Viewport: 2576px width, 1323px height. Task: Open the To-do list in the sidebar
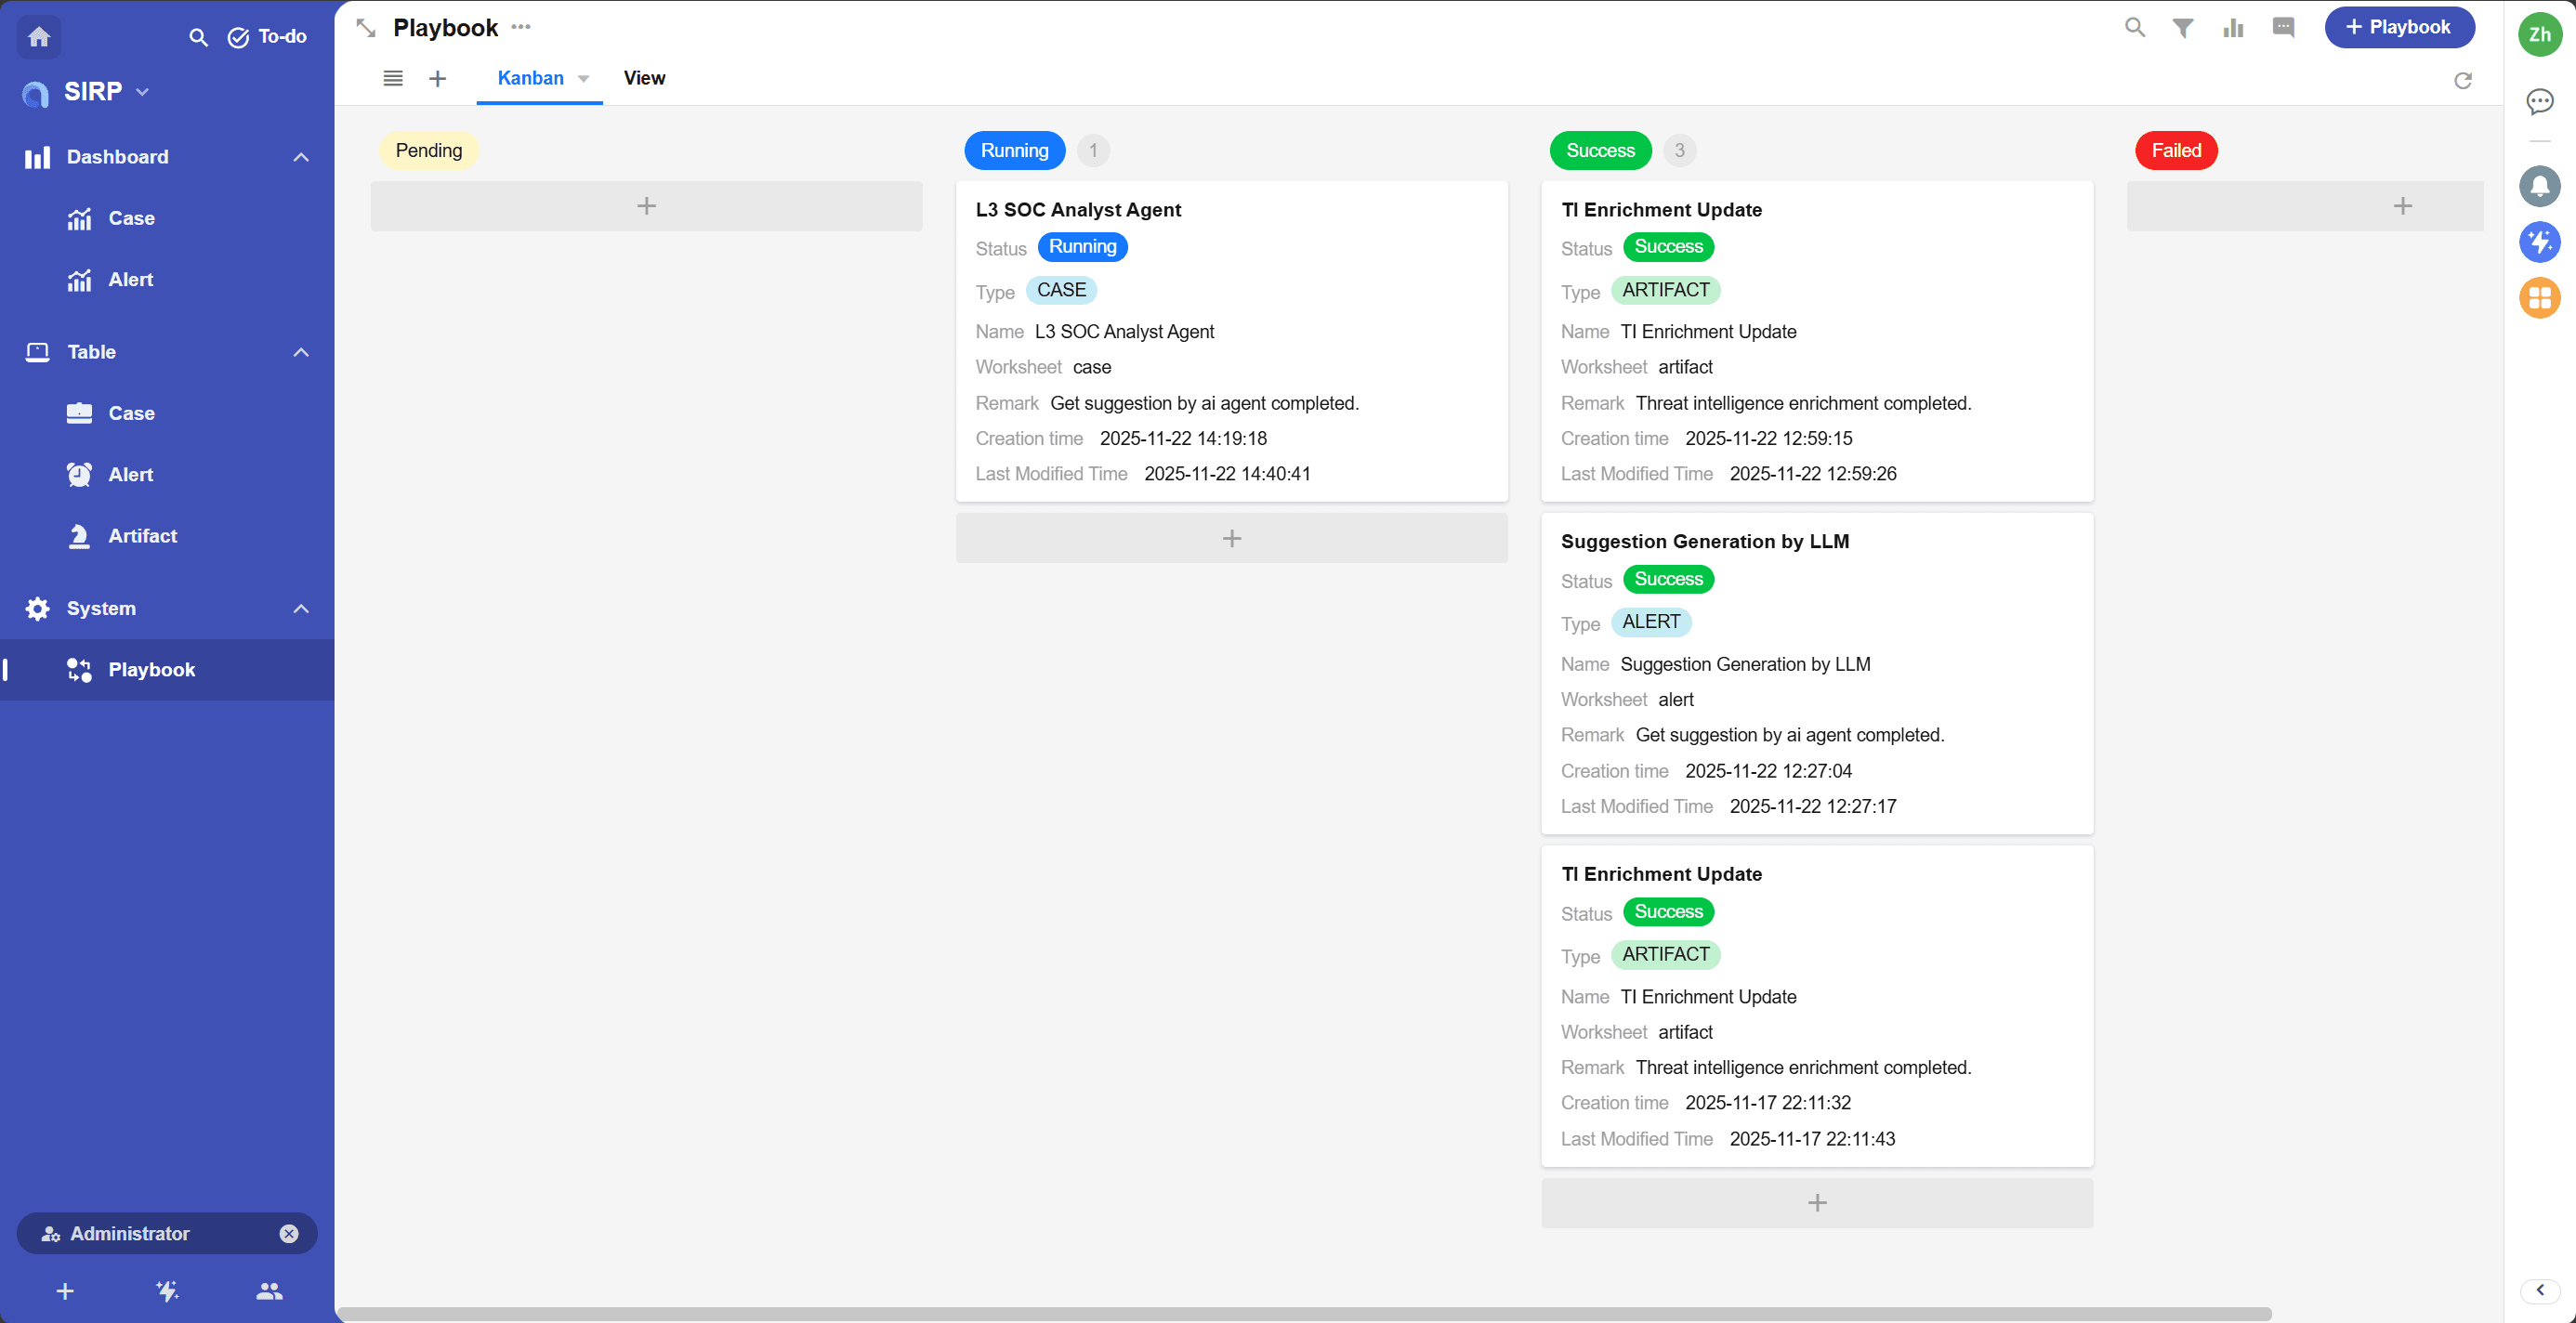click(267, 37)
